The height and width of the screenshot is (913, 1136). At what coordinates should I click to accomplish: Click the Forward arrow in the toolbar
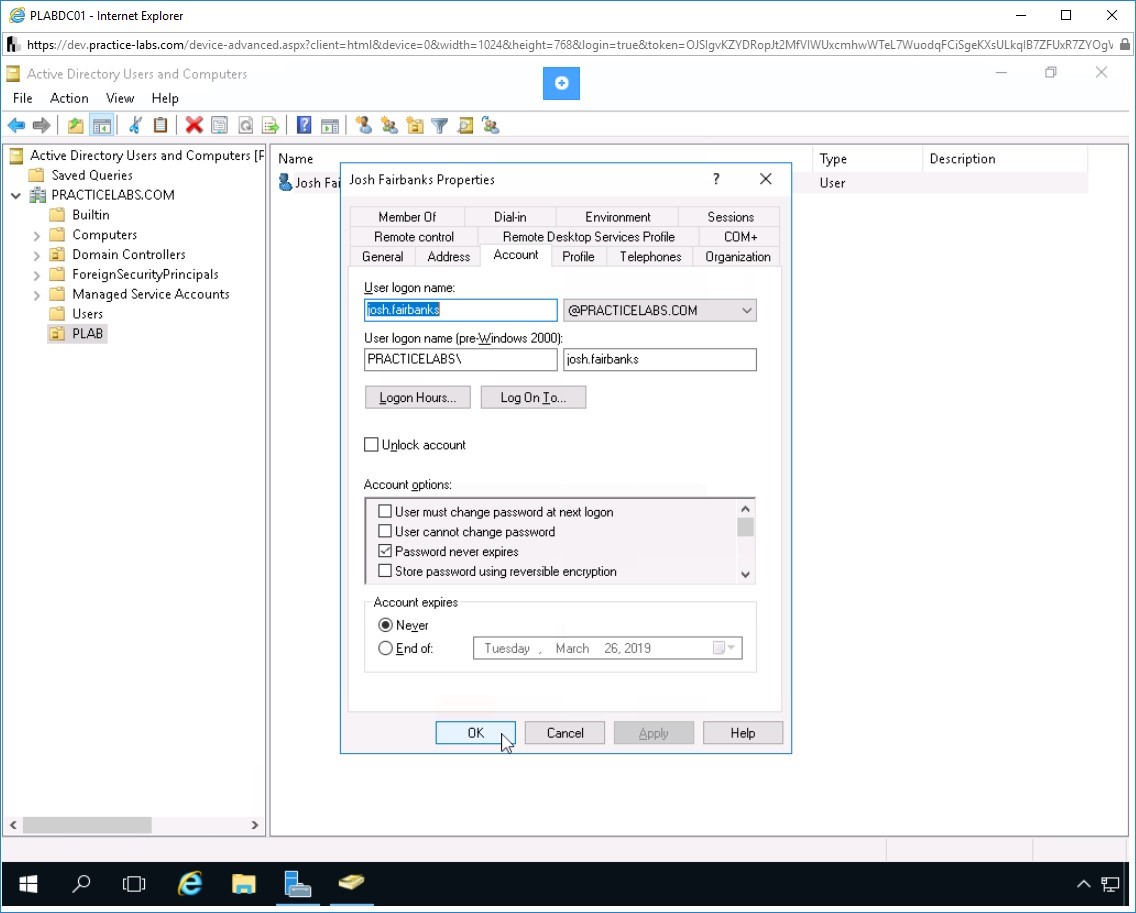(41, 125)
